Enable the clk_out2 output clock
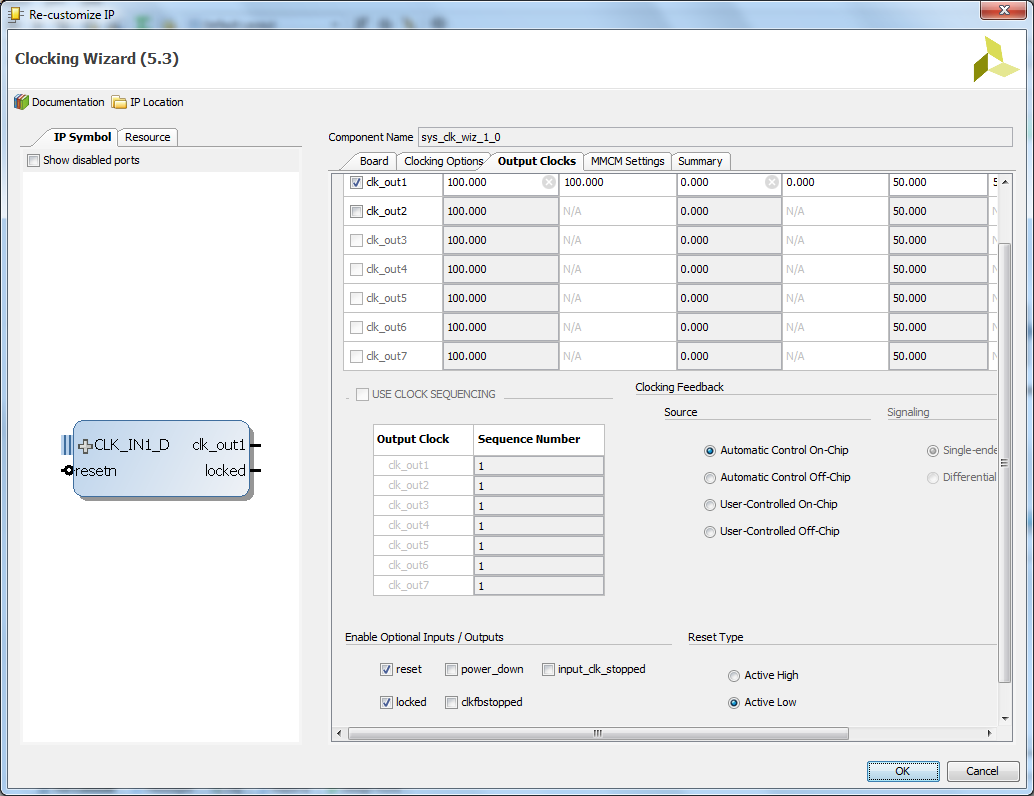This screenshot has height=796, width=1034. (x=356, y=212)
